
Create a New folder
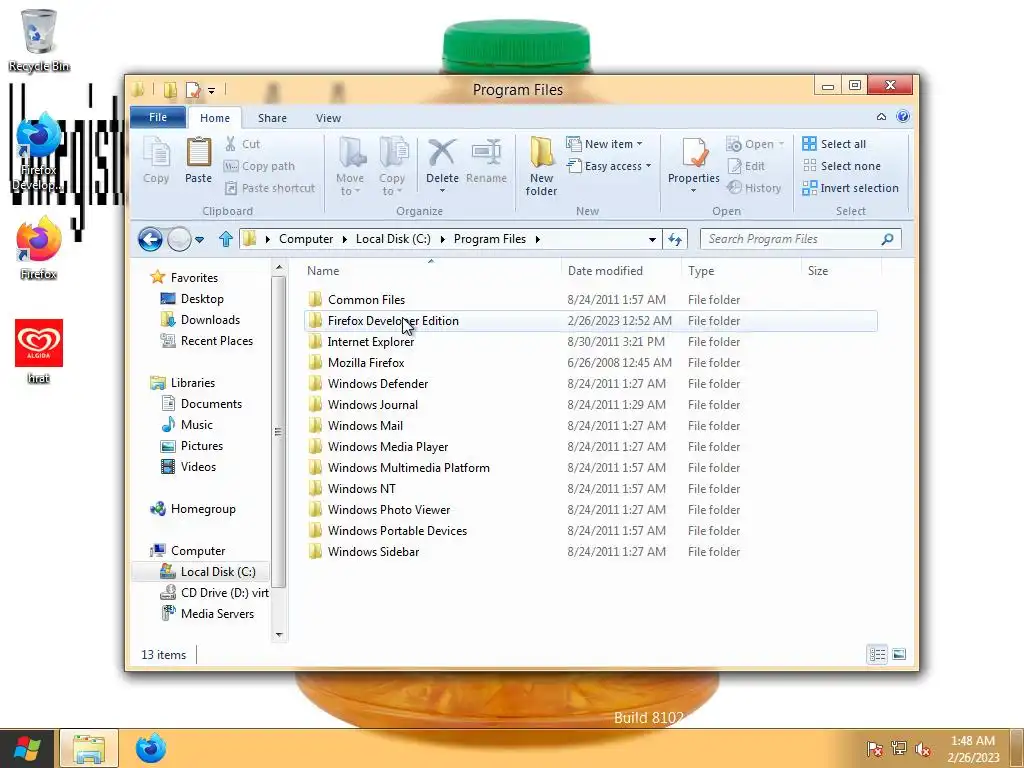[x=541, y=166]
